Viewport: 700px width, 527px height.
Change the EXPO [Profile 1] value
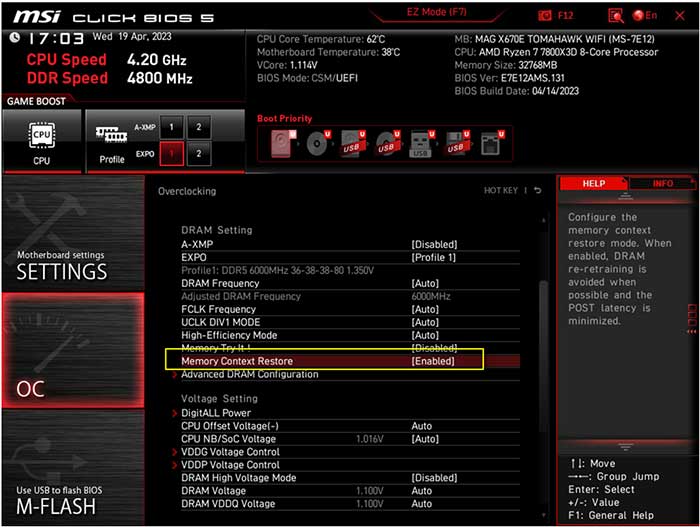tap(433, 258)
